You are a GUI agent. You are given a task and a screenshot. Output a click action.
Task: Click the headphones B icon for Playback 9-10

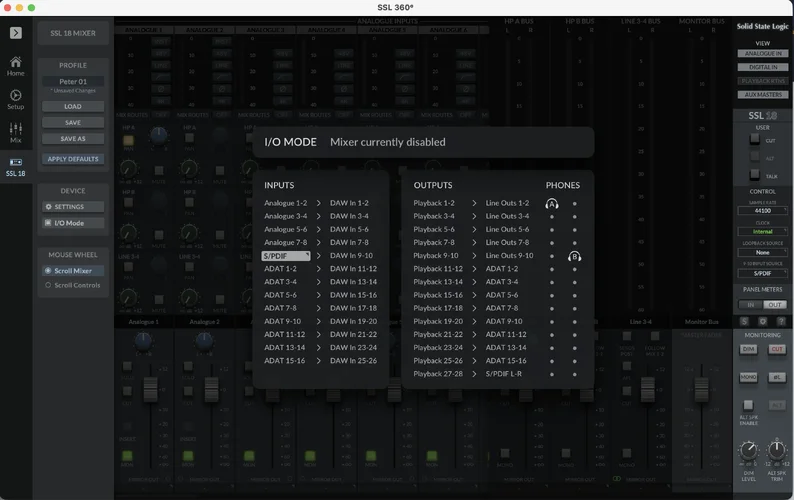[574, 256]
